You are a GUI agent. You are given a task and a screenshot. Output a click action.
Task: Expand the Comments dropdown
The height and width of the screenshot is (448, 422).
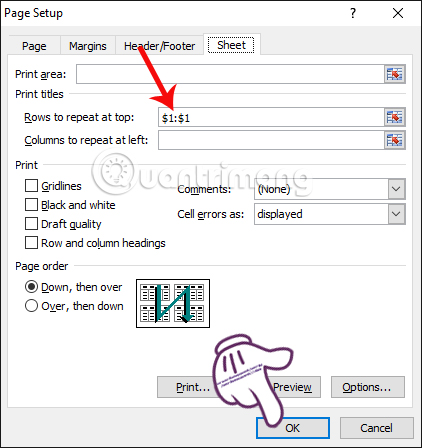pos(396,189)
